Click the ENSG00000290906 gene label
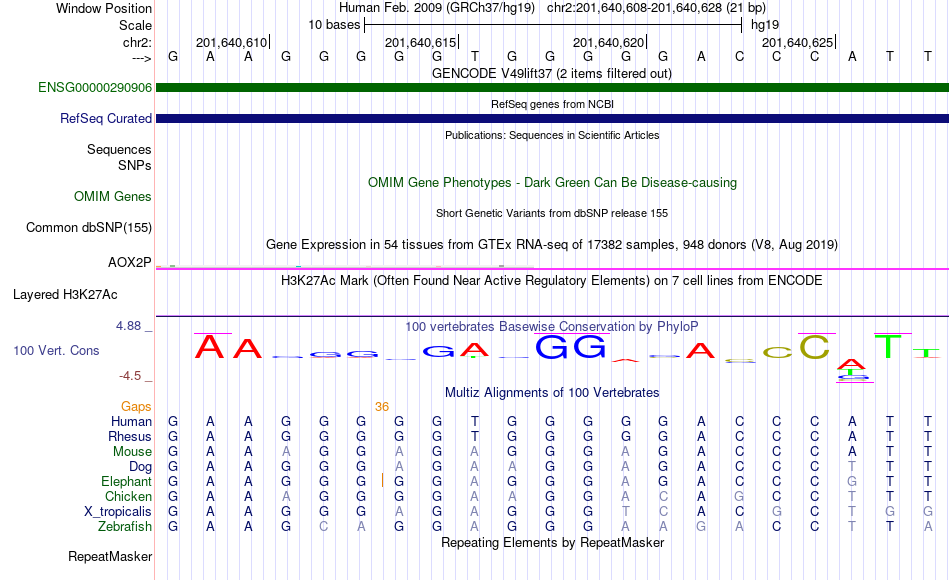Image resolution: width=950 pixels, height=580 pixels. (95, 87)
